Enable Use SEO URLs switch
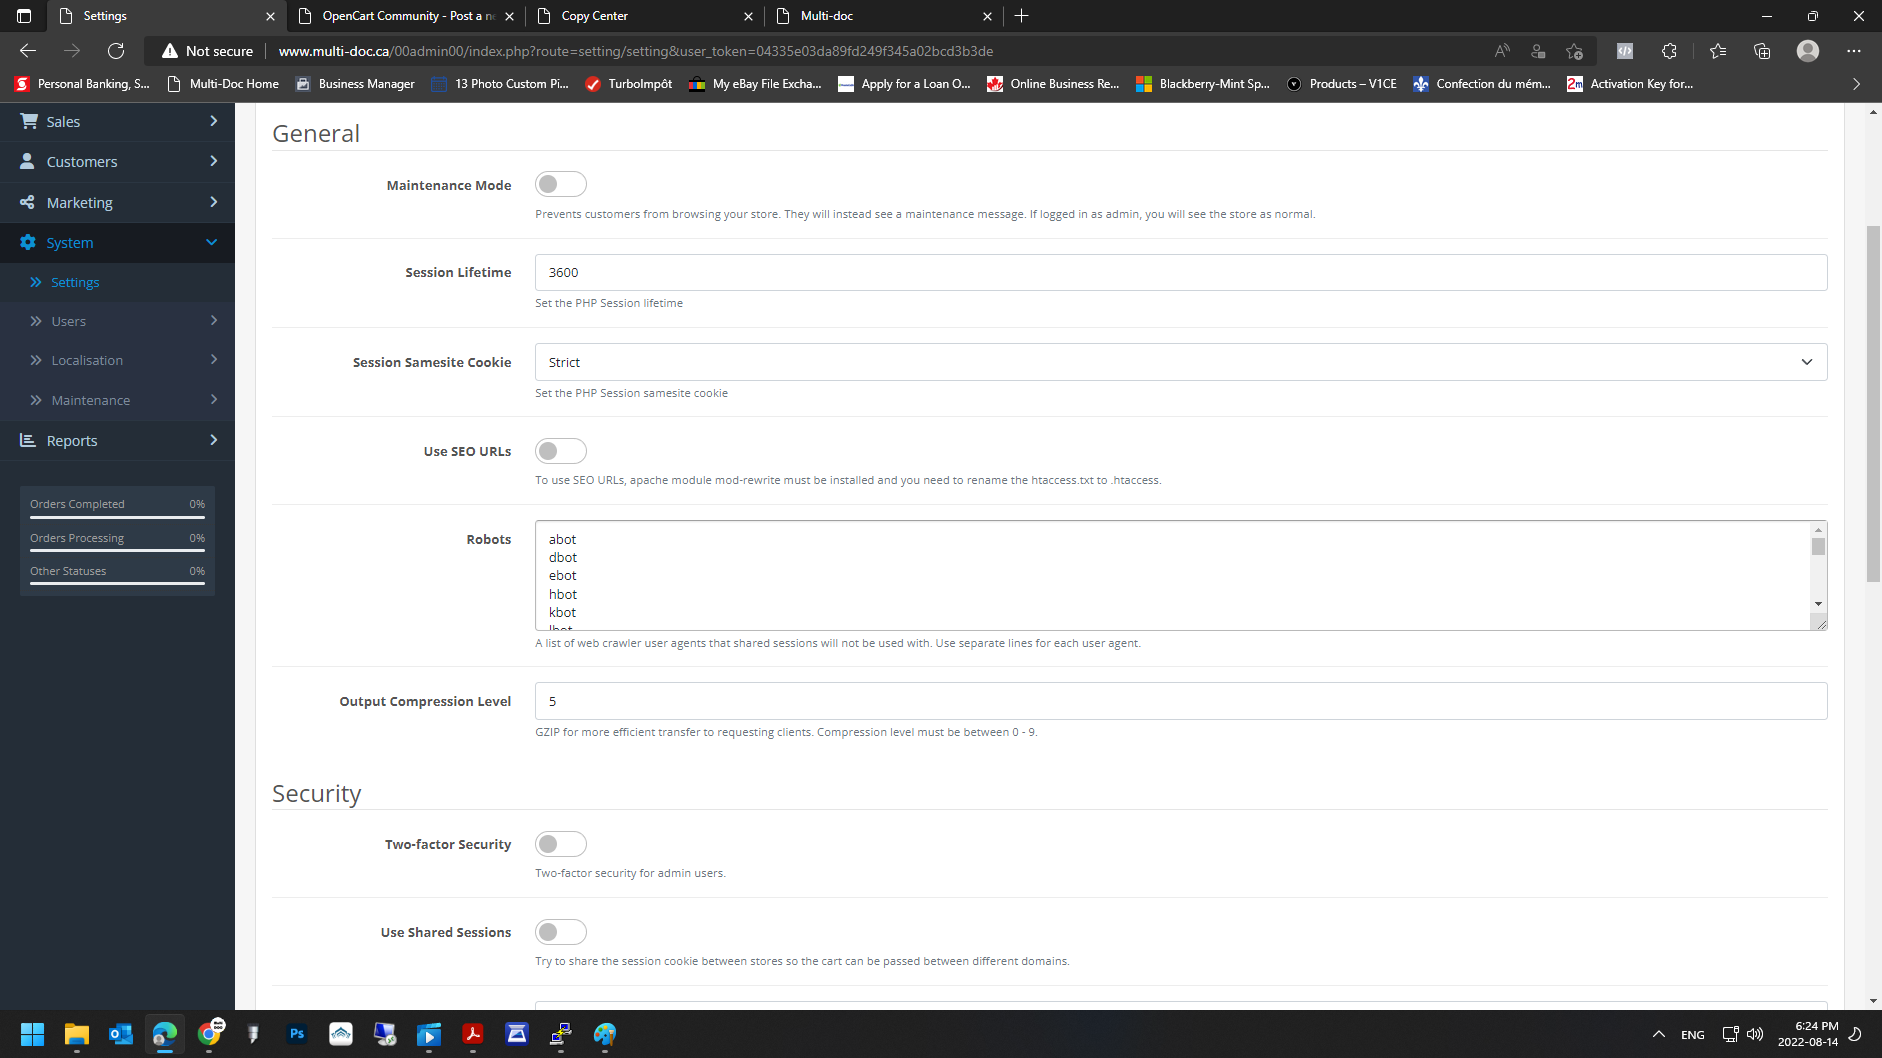Viewport: 1882px width, 1058px height. 560,451
